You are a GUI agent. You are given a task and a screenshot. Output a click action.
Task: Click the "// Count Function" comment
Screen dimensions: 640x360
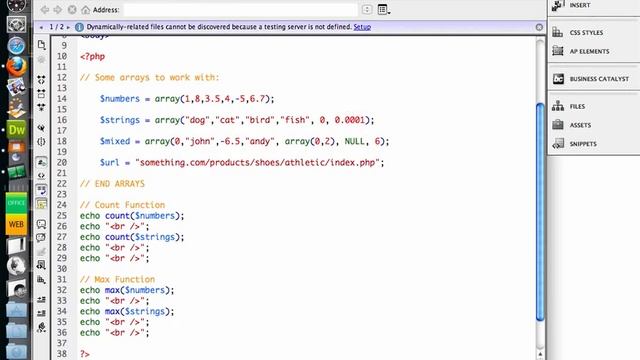pos(122,205)
